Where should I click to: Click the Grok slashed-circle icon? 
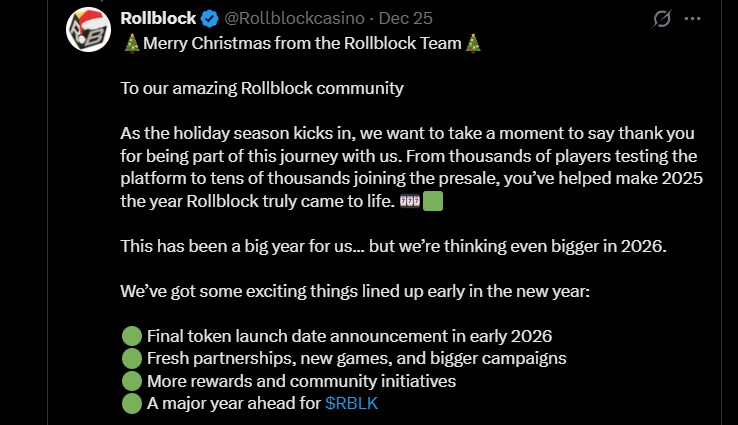tap(661, 19)
